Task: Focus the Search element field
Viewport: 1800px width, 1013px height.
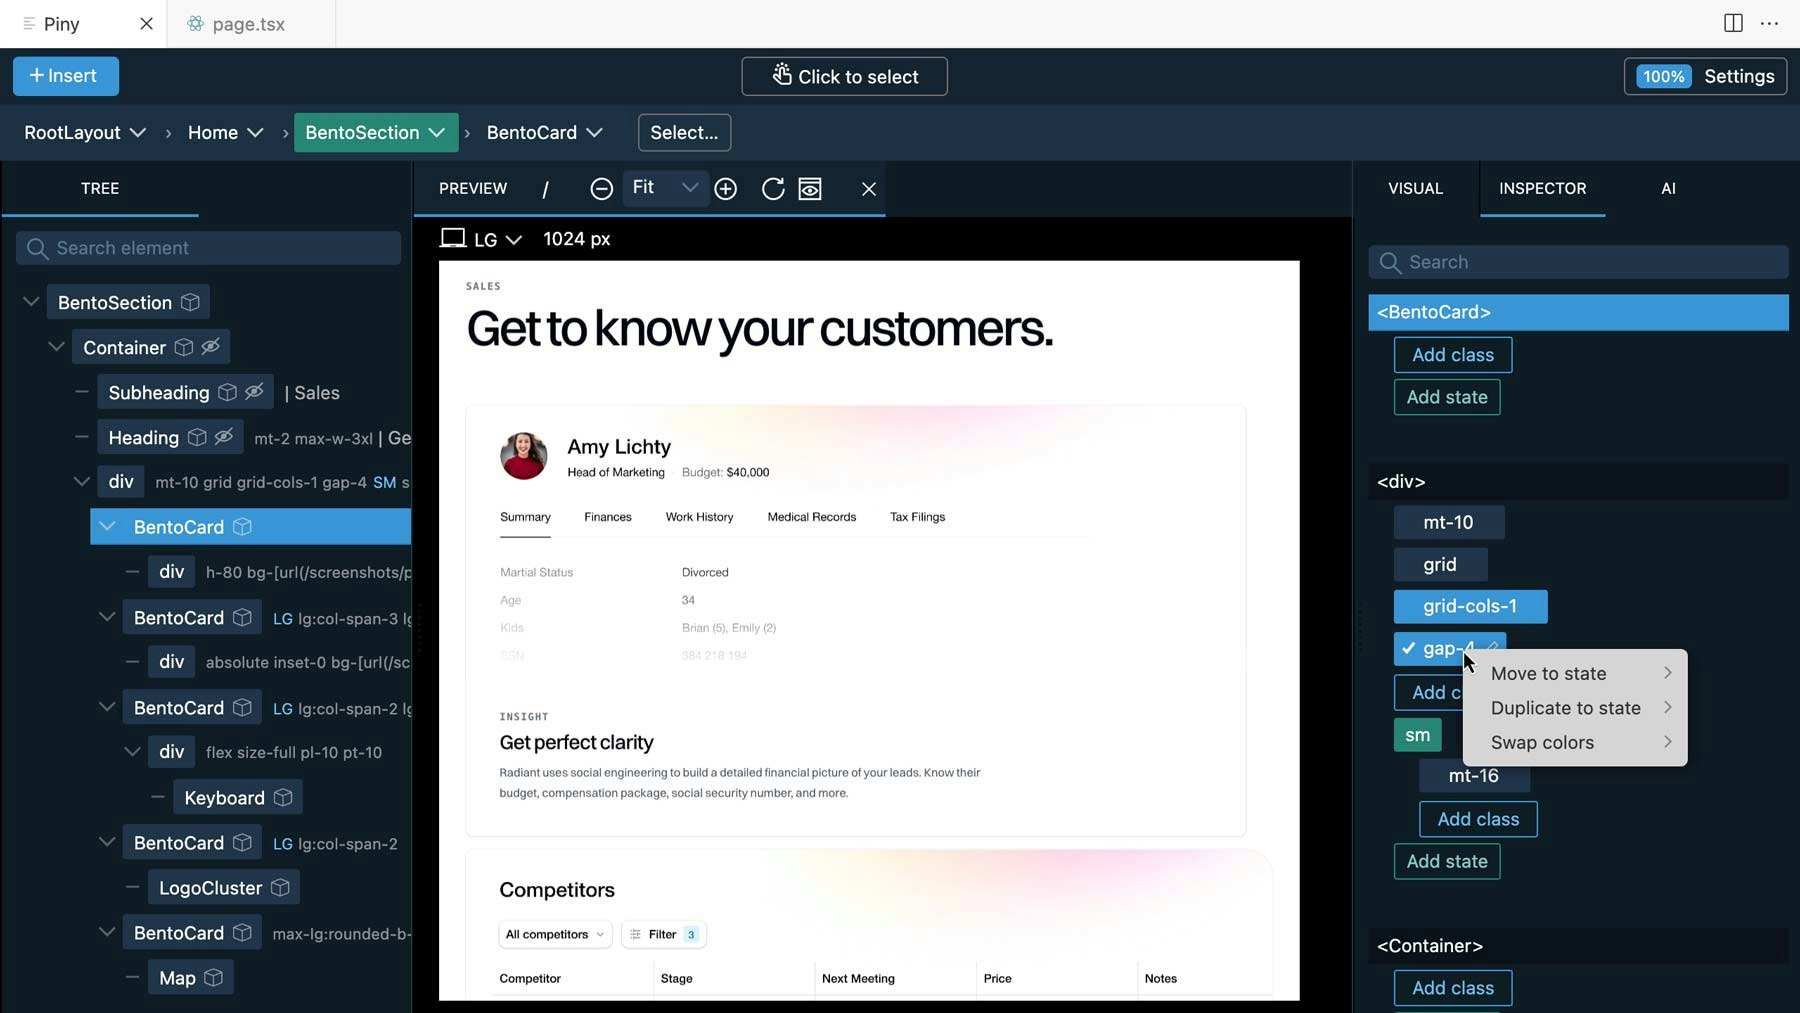Action: 208,248
